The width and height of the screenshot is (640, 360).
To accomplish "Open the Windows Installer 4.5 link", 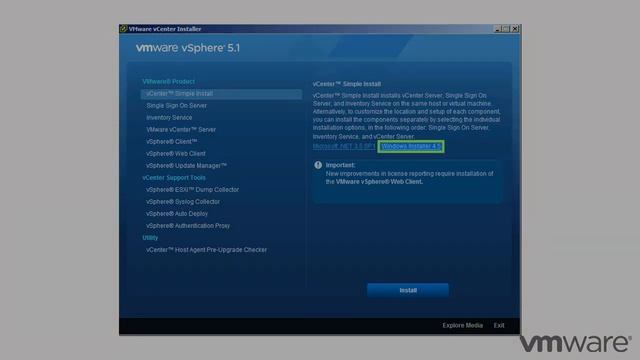I will (411, 146).
